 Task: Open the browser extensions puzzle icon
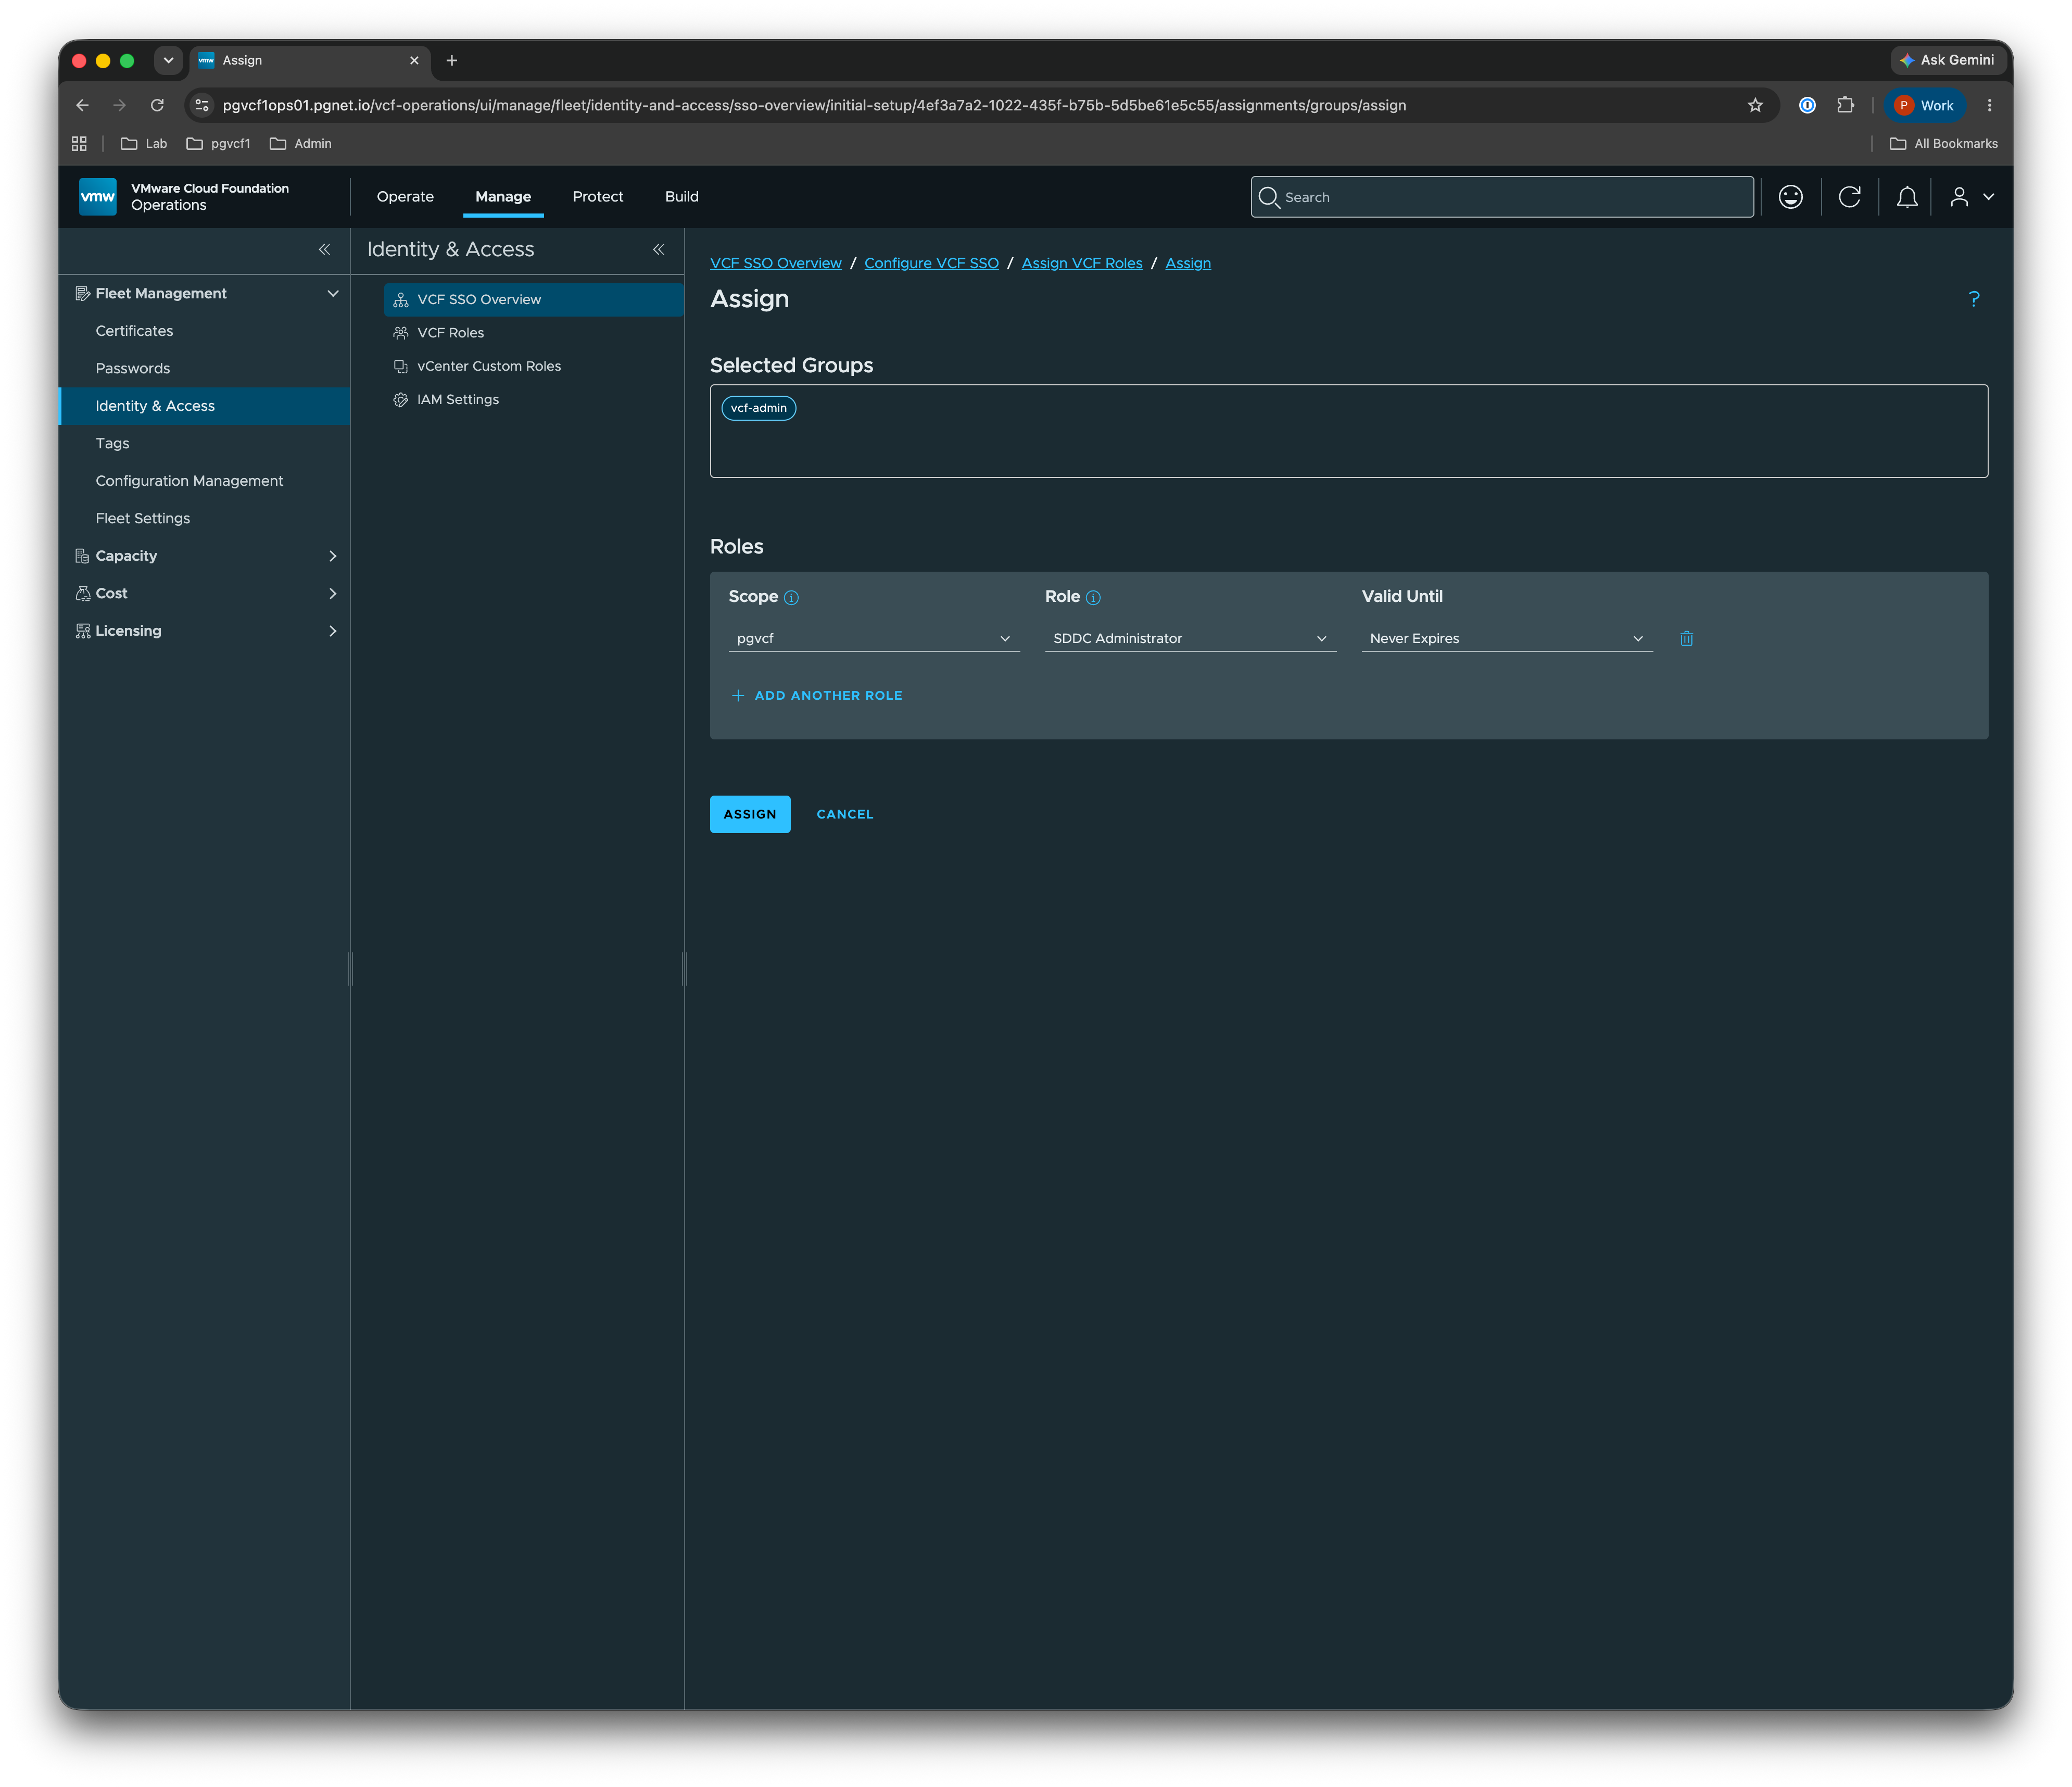(x=1845, y=105)
